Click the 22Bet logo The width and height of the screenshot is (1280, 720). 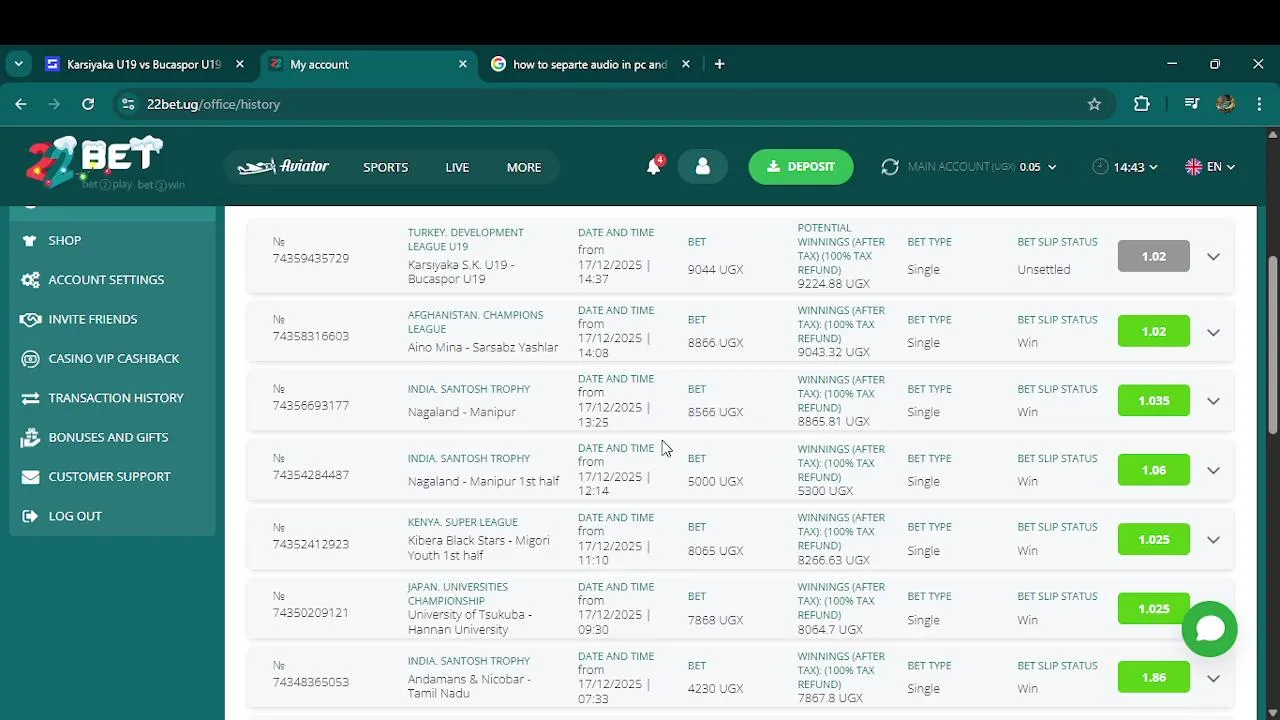click(x=95, y=162)
